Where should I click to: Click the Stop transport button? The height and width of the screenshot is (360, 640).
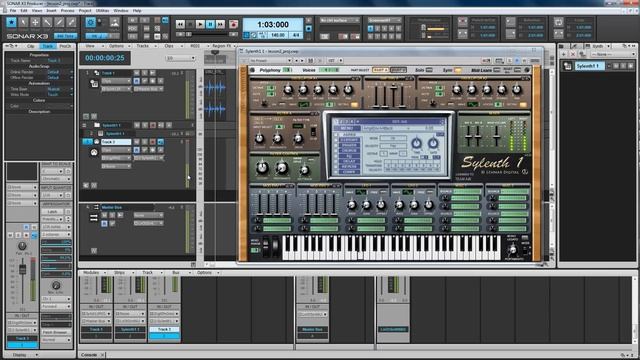[190, 24]
